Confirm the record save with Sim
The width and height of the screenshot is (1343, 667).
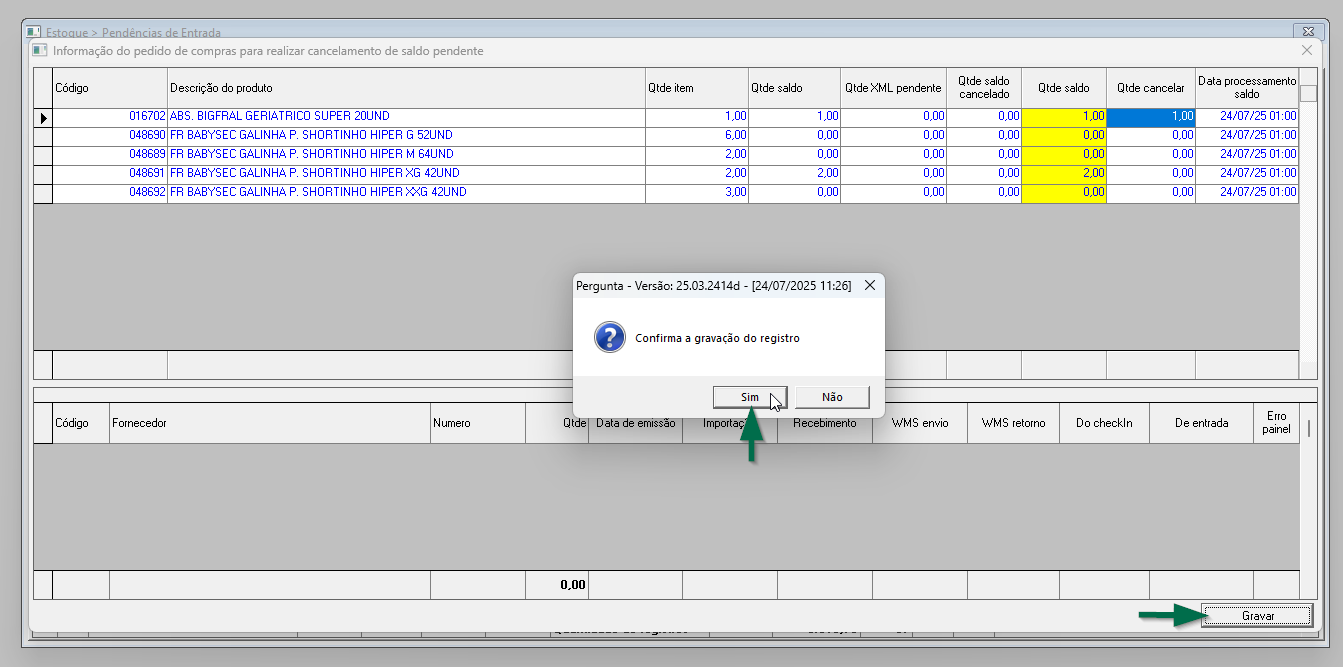coord(750,397)
